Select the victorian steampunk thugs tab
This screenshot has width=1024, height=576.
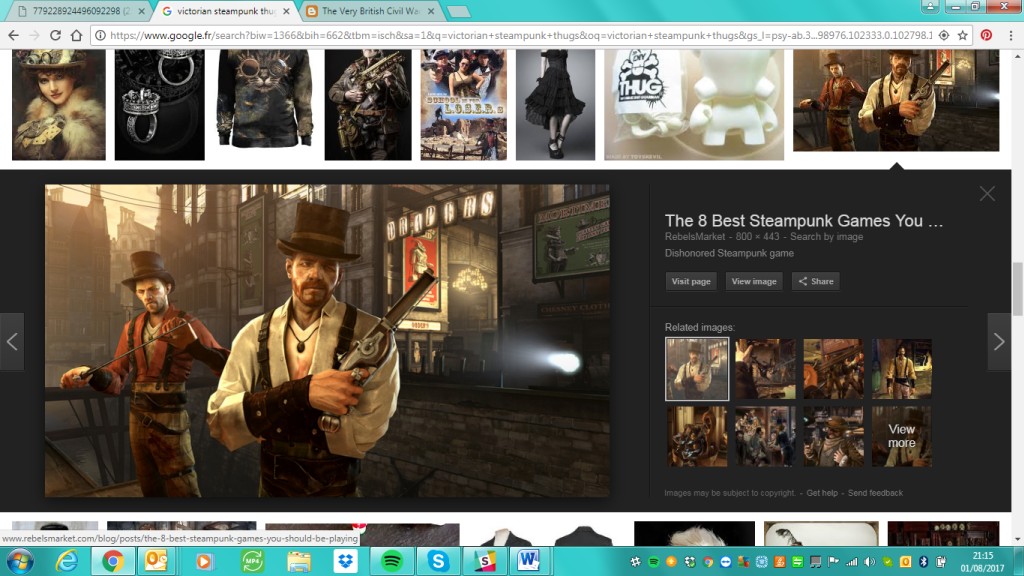coord(226,11)
